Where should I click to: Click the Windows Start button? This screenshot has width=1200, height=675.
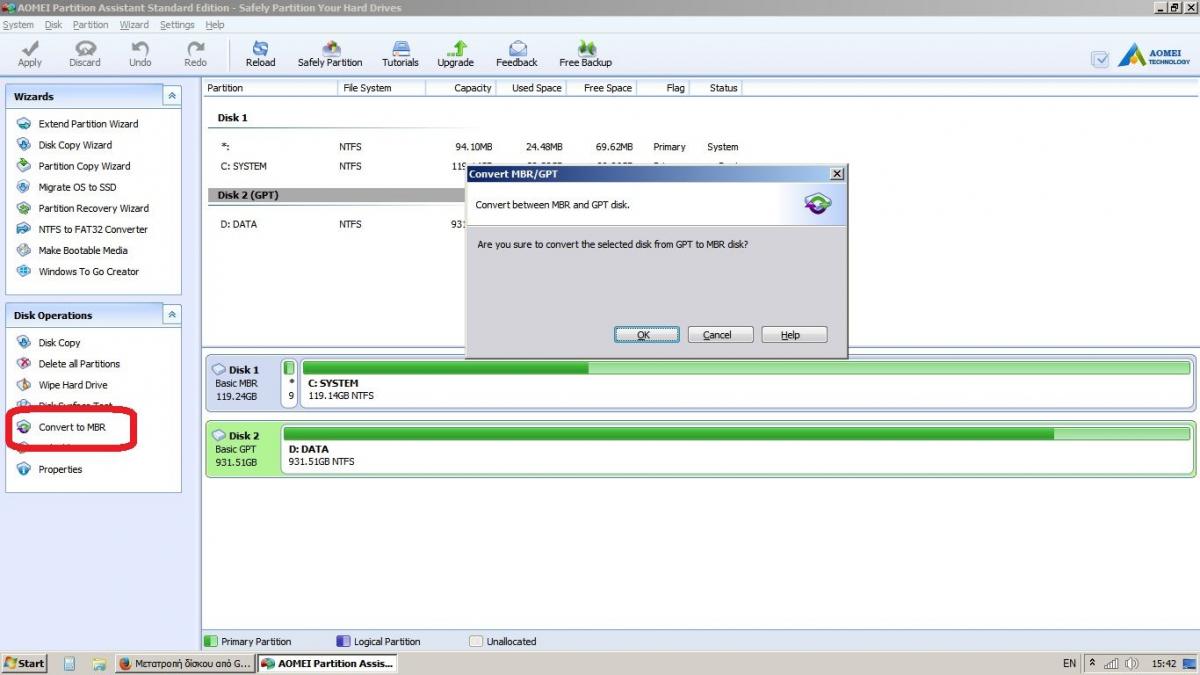tap(25, 663)
